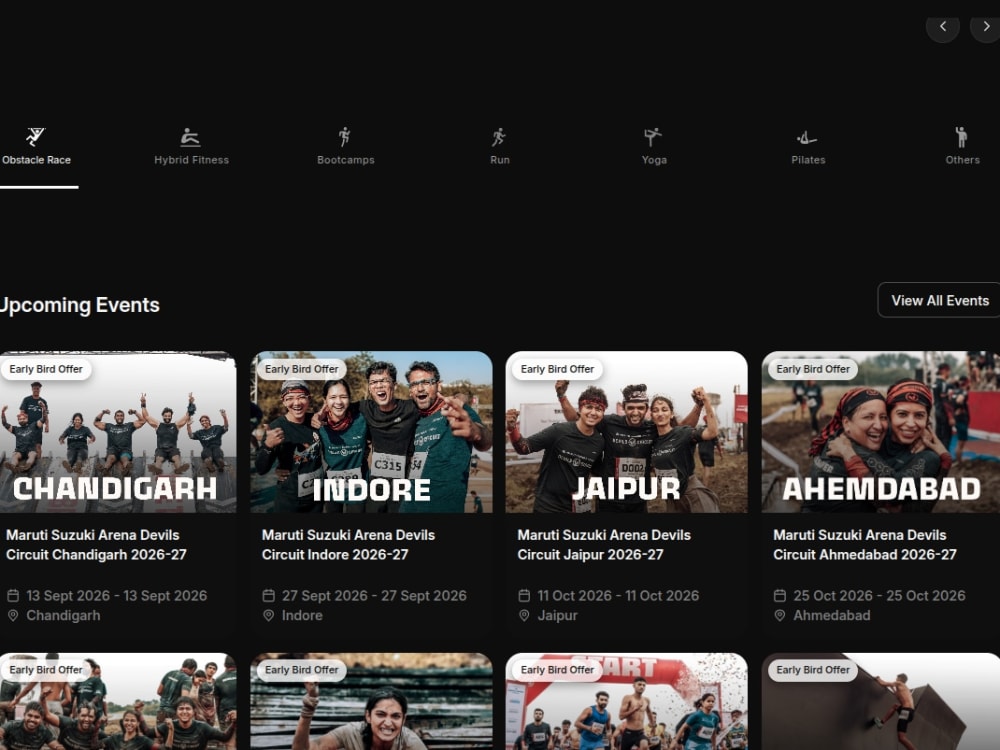Select the Bootcamps category icon
1000x750 pixels.
tap(345, 136)
